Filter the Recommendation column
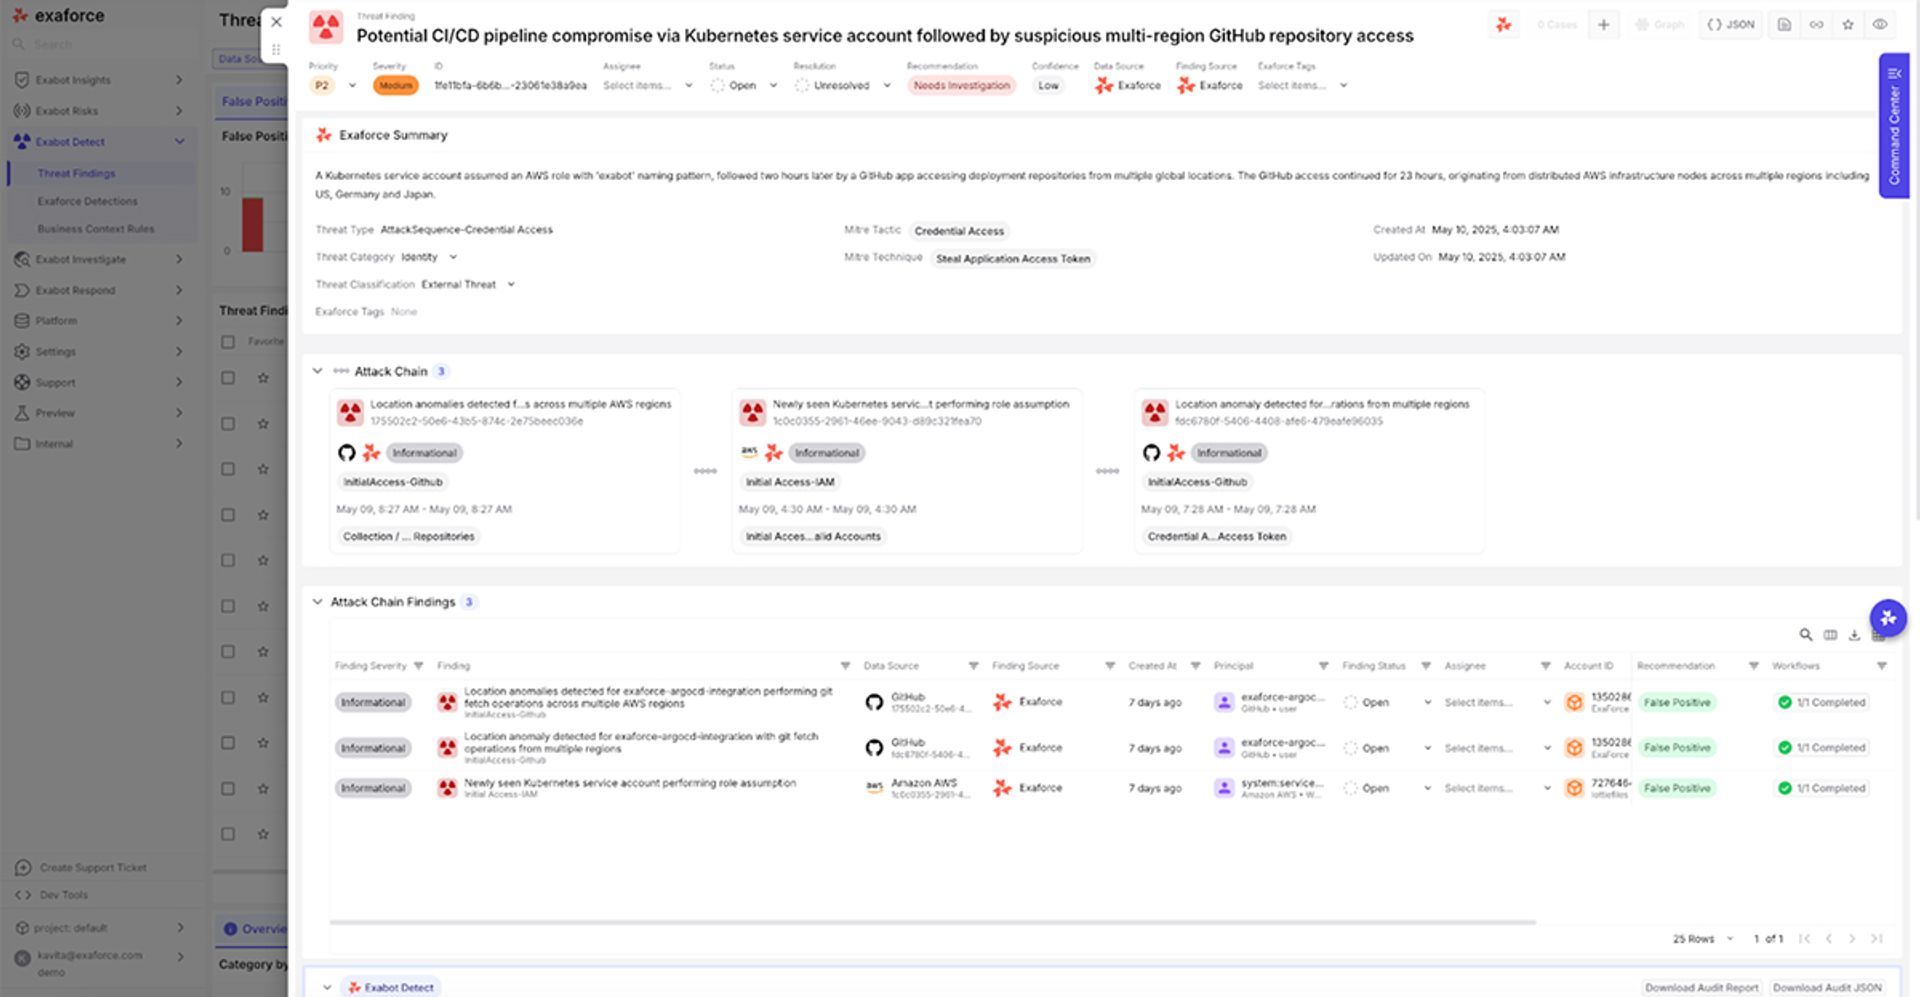 tap(1753, 666)
